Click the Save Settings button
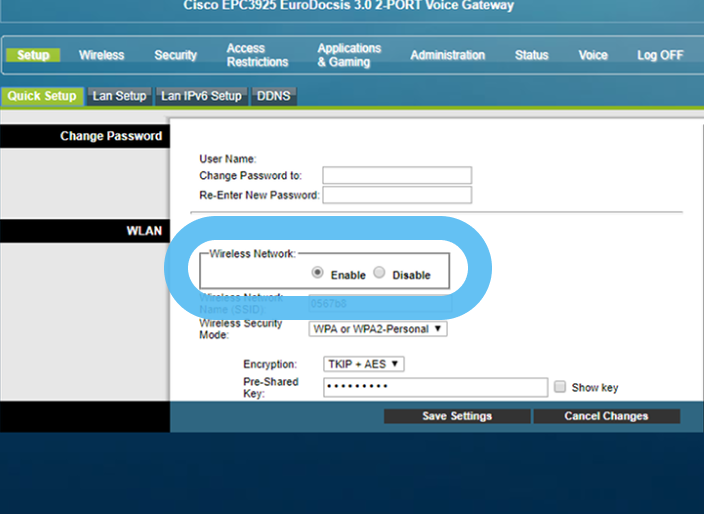Image resolution: width=704 pixels, height=514 pixels. tap(456, 416)
